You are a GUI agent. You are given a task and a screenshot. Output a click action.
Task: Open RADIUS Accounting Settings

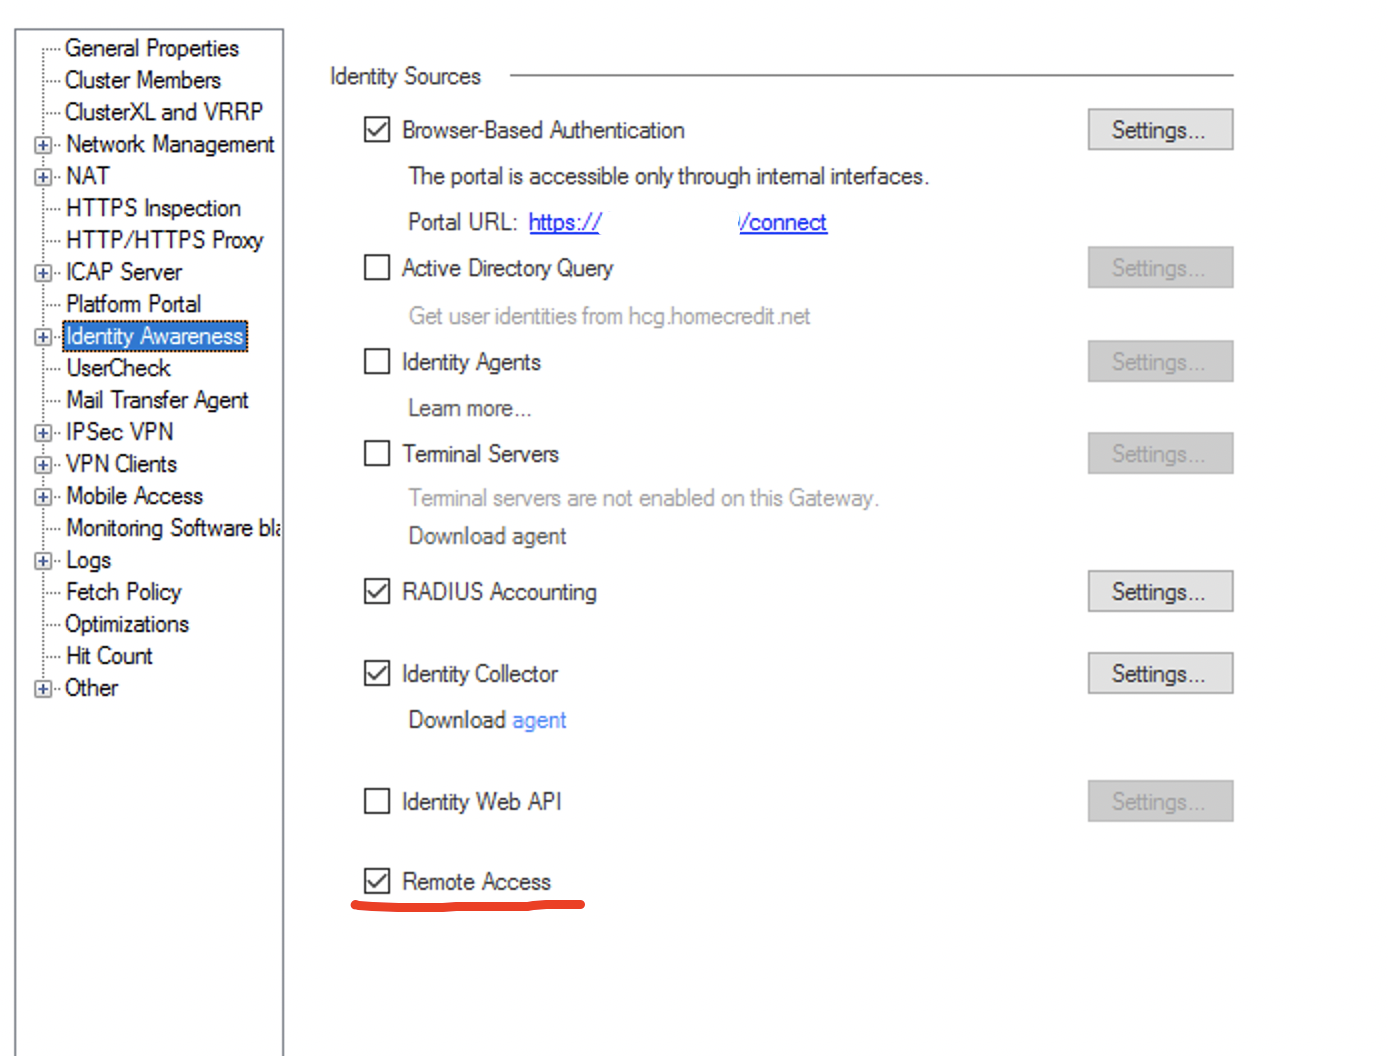[1159, 591]
